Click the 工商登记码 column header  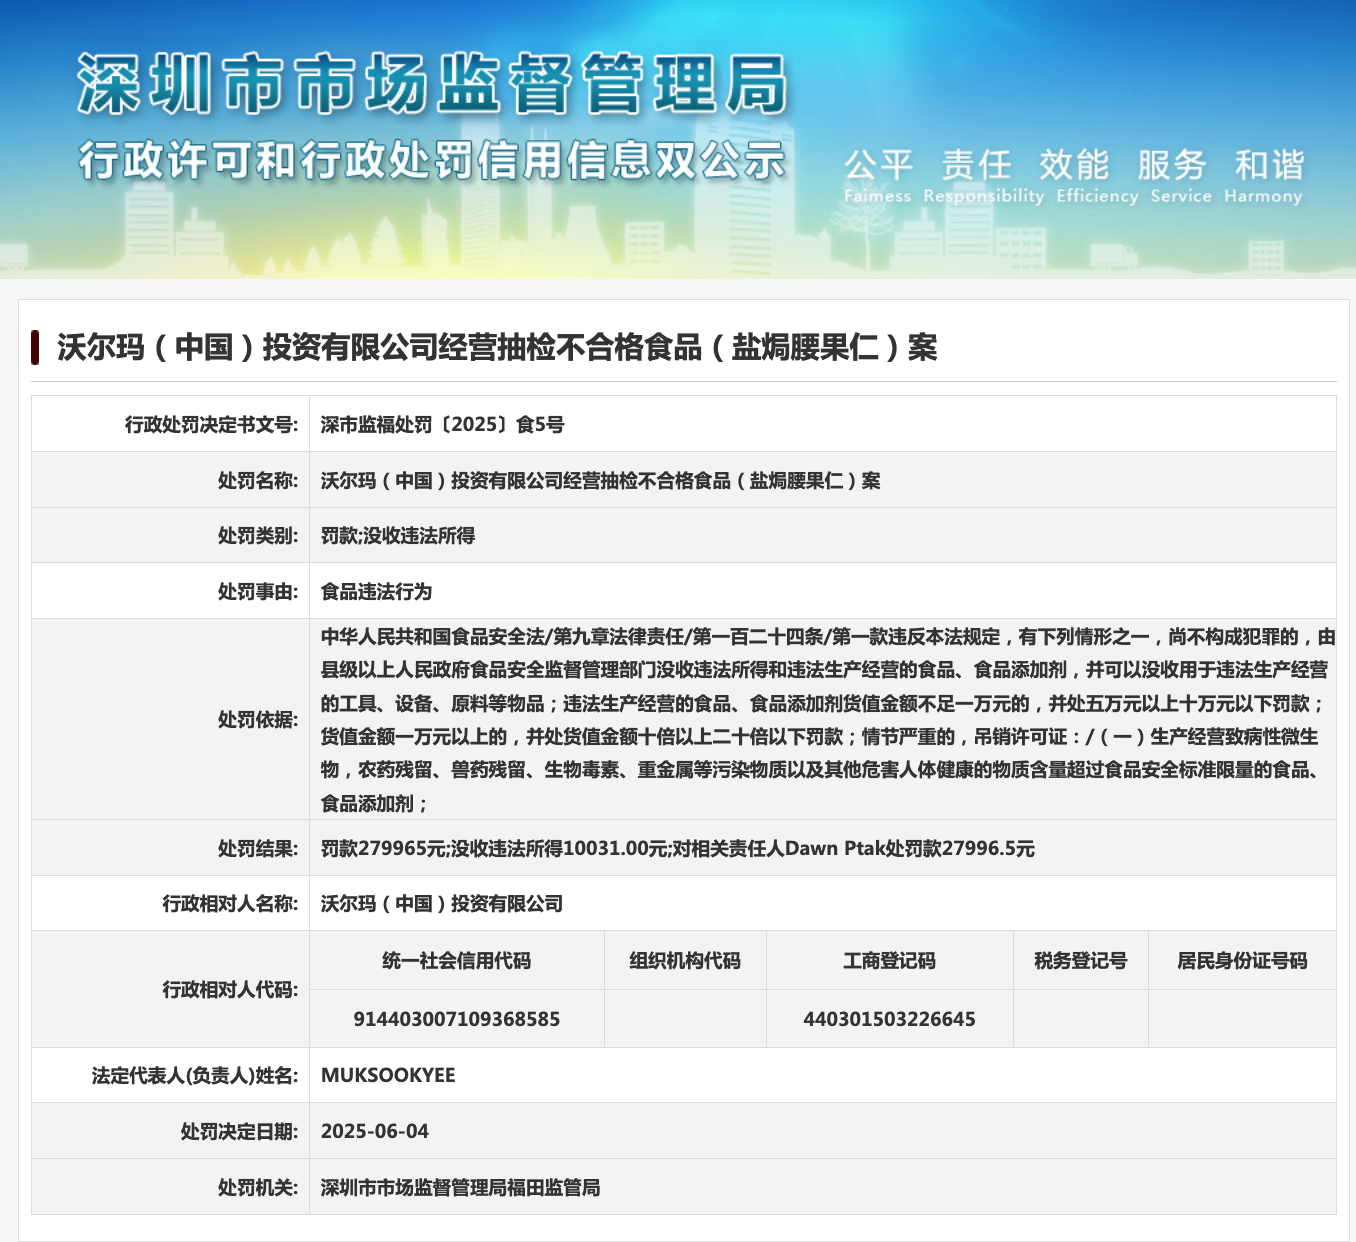pos(889,960)
